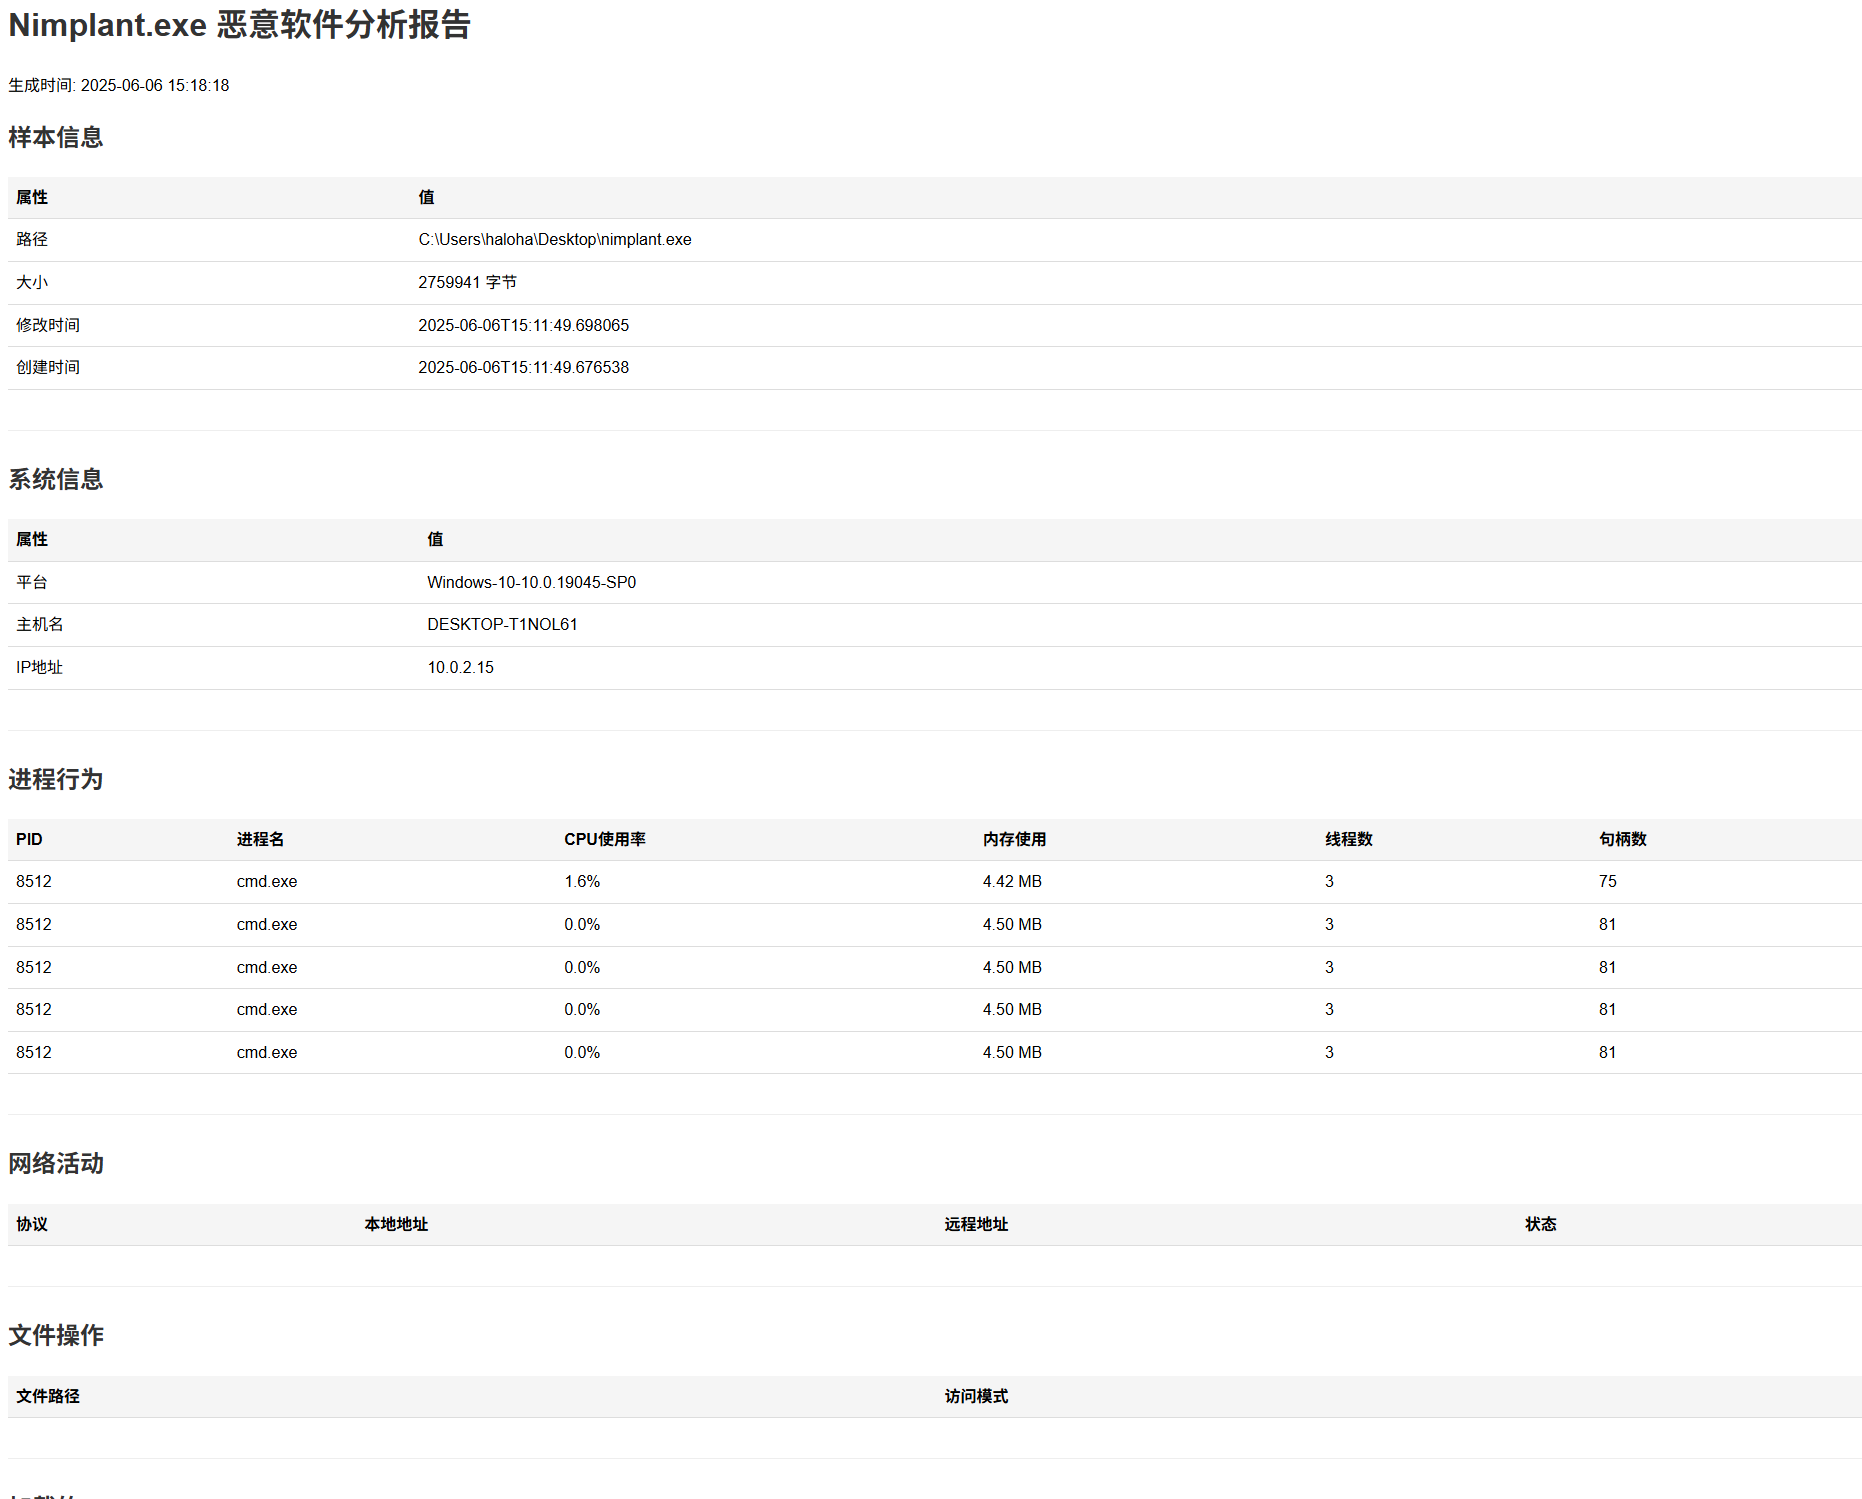Viewport: 1862px width, 1499px height.
Task: Click the 'CPU使用率' column header
Action: [605, 840]
